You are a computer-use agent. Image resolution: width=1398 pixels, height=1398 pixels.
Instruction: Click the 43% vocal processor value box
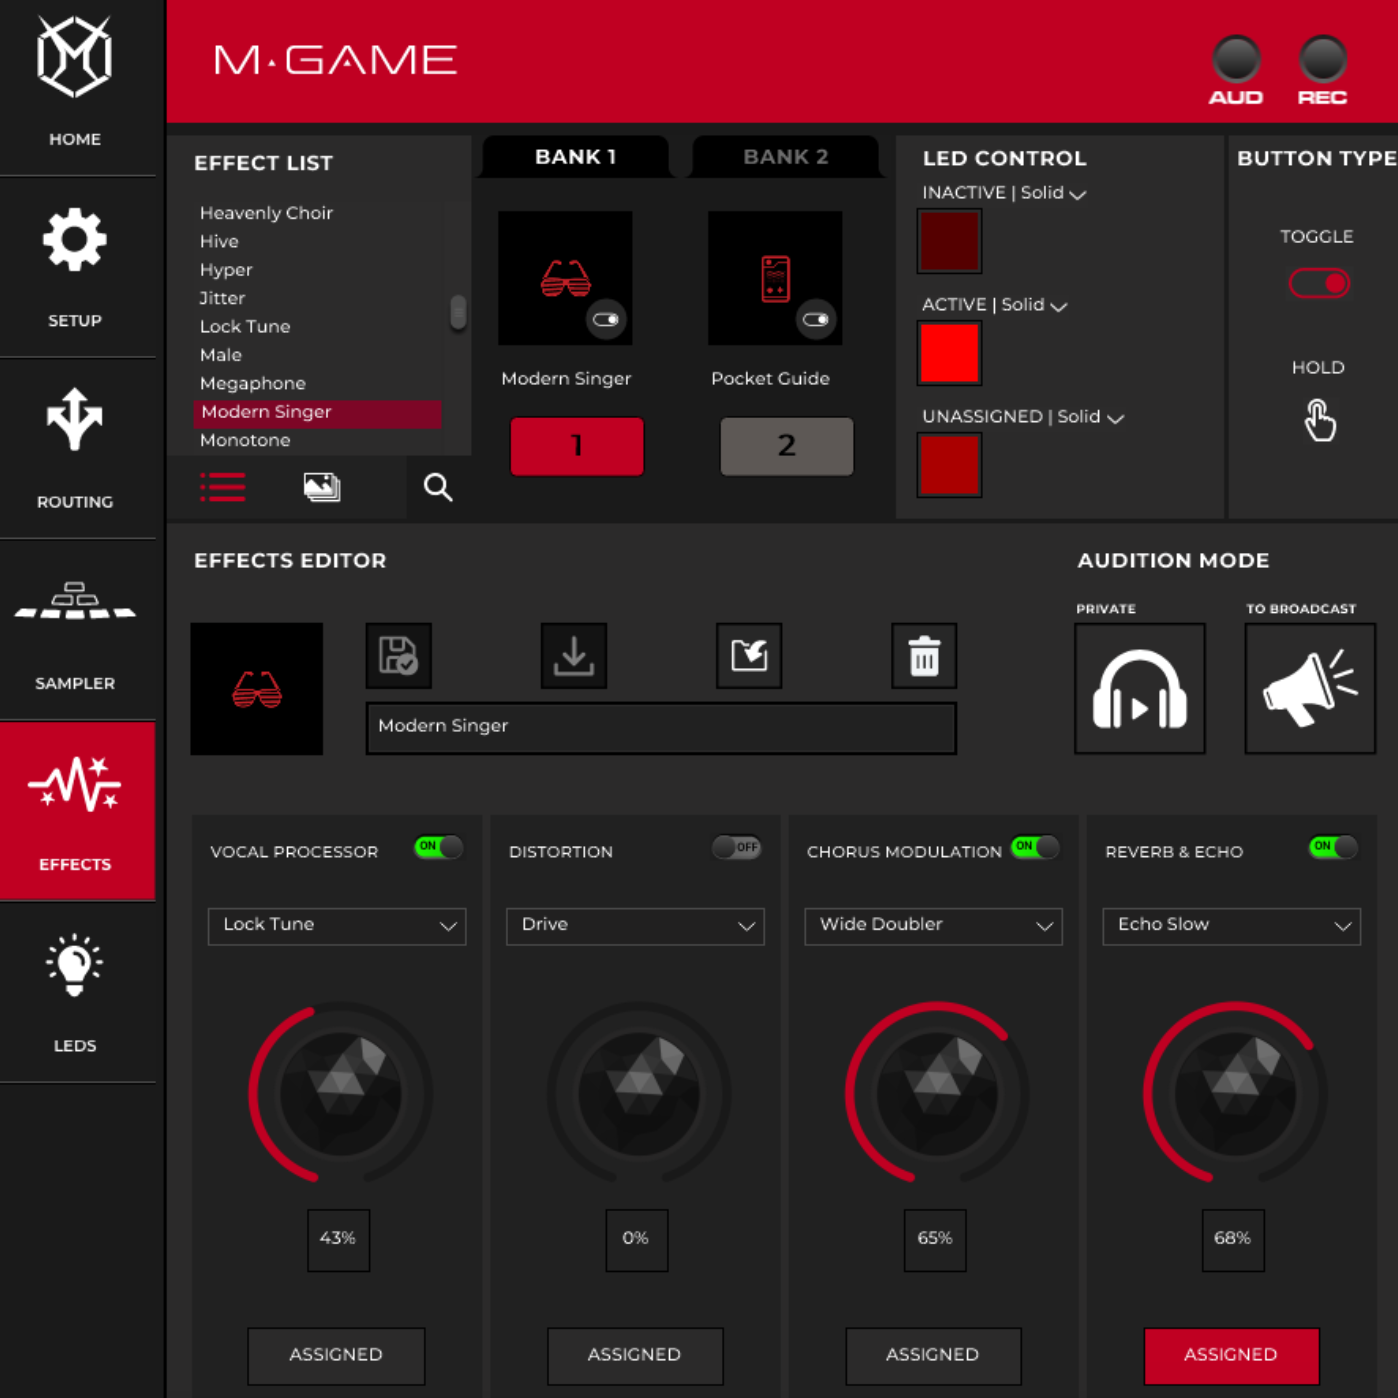coord(338,1240)
